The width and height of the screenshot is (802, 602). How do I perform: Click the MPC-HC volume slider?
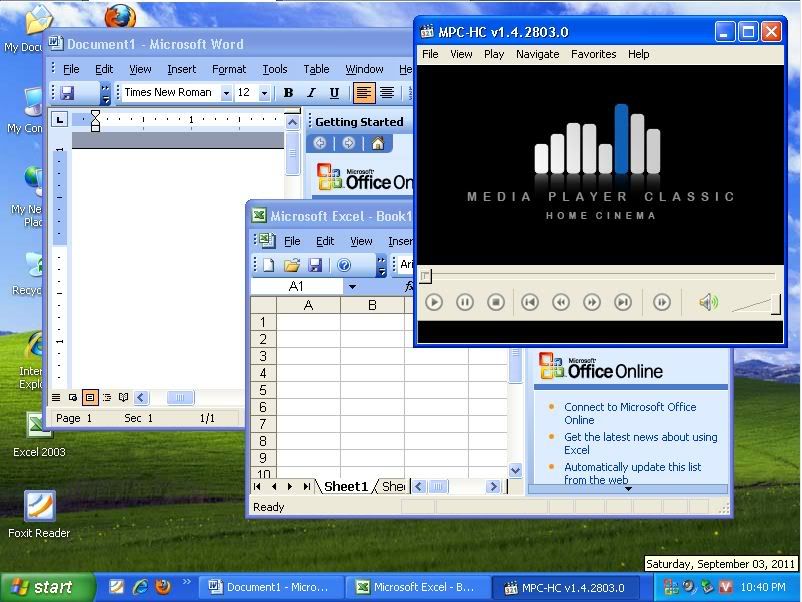point(755,304)
